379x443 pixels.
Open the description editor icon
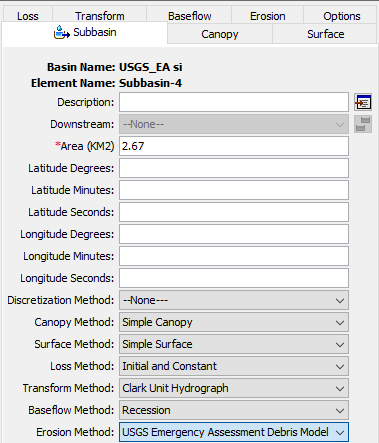tap(363, 102)
